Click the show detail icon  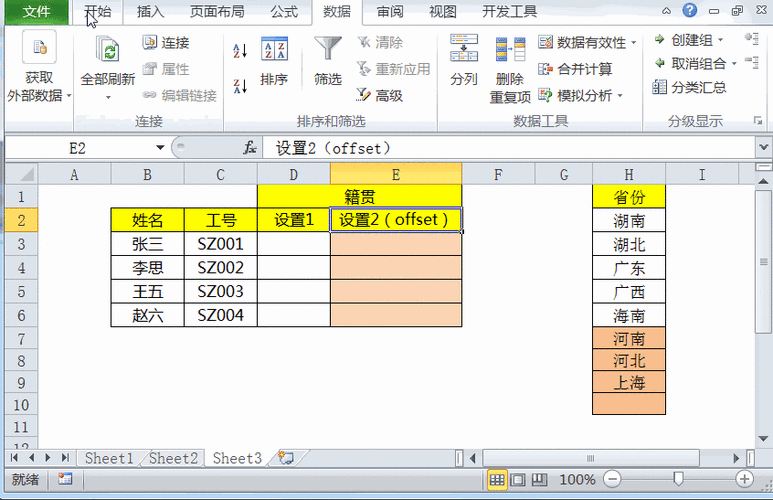[x=752, y=39]
